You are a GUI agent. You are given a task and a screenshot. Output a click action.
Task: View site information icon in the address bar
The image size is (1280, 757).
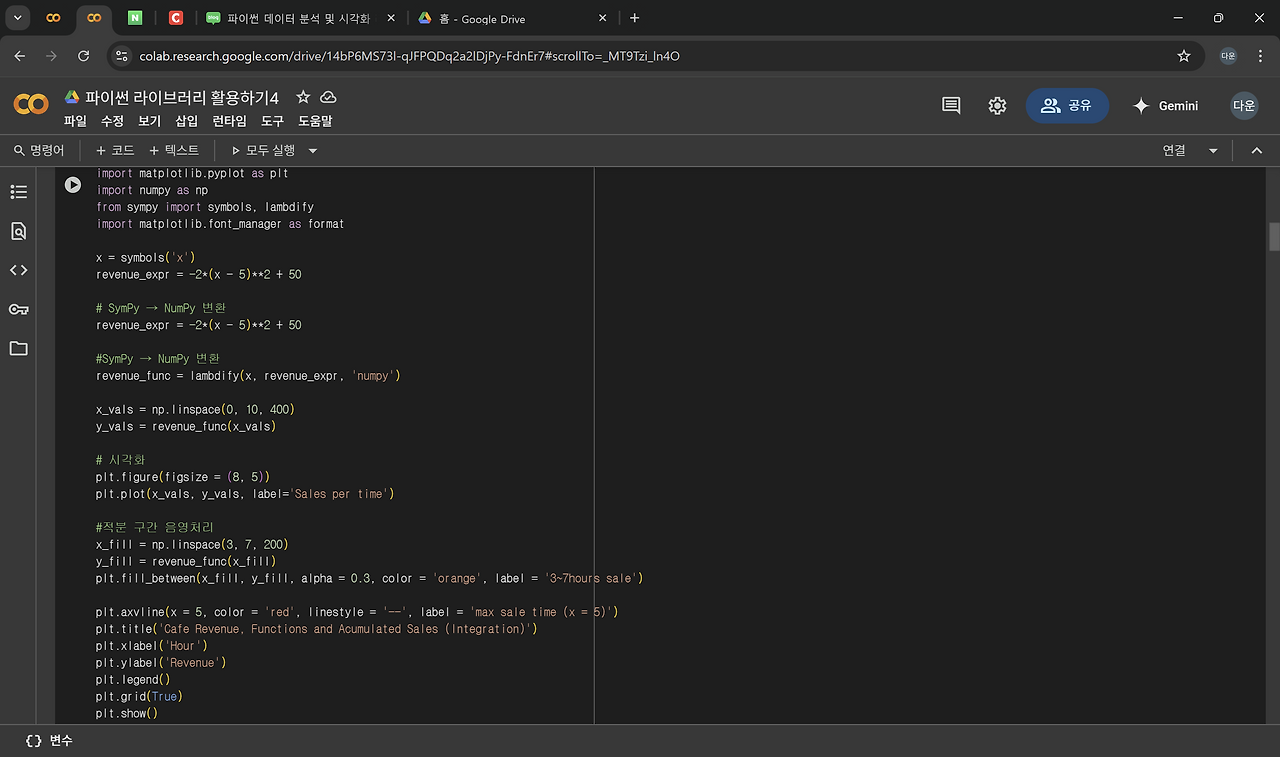pyautogui.click(x=122, y=56)
